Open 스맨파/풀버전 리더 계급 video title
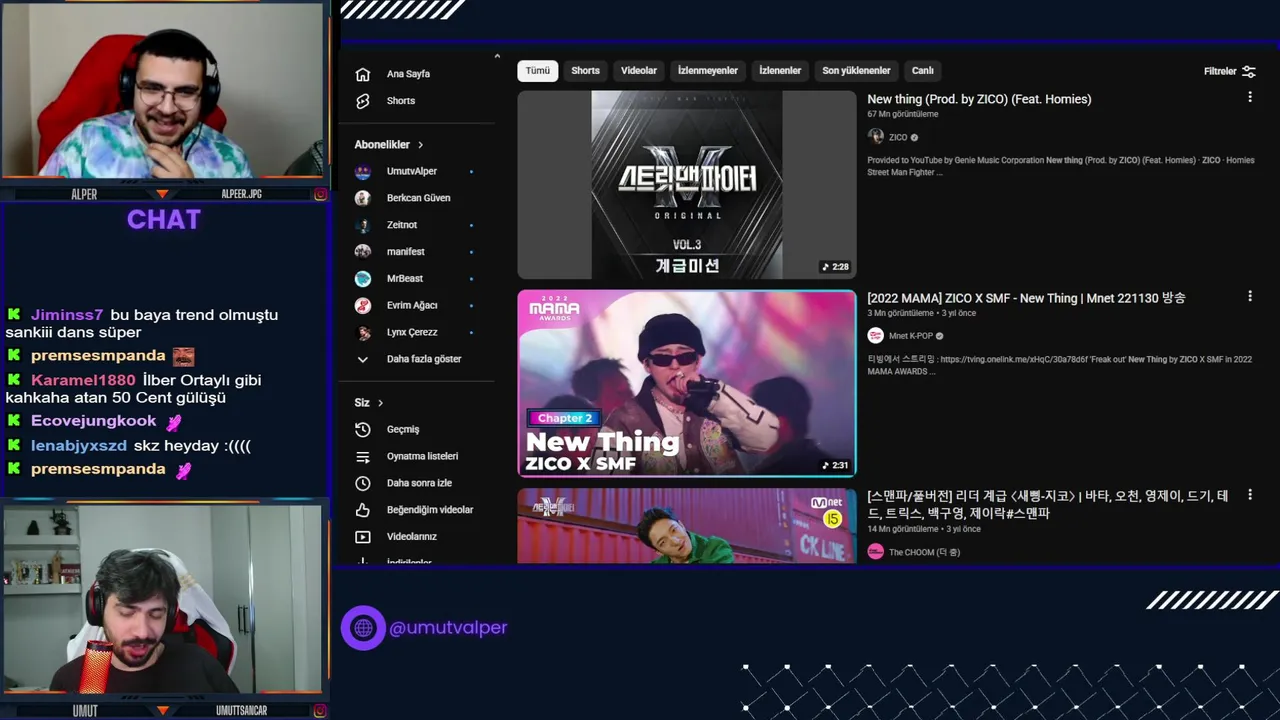 [1048, 504]
